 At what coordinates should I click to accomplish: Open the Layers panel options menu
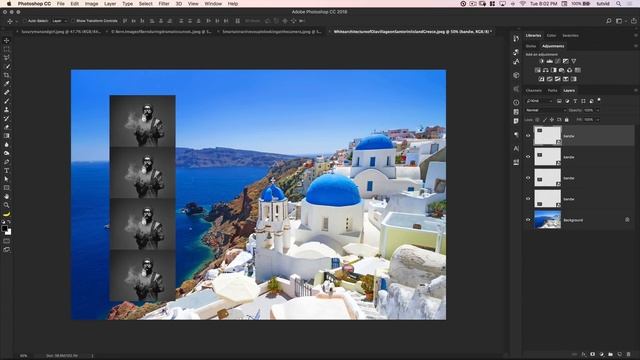[x=636, y=91]
